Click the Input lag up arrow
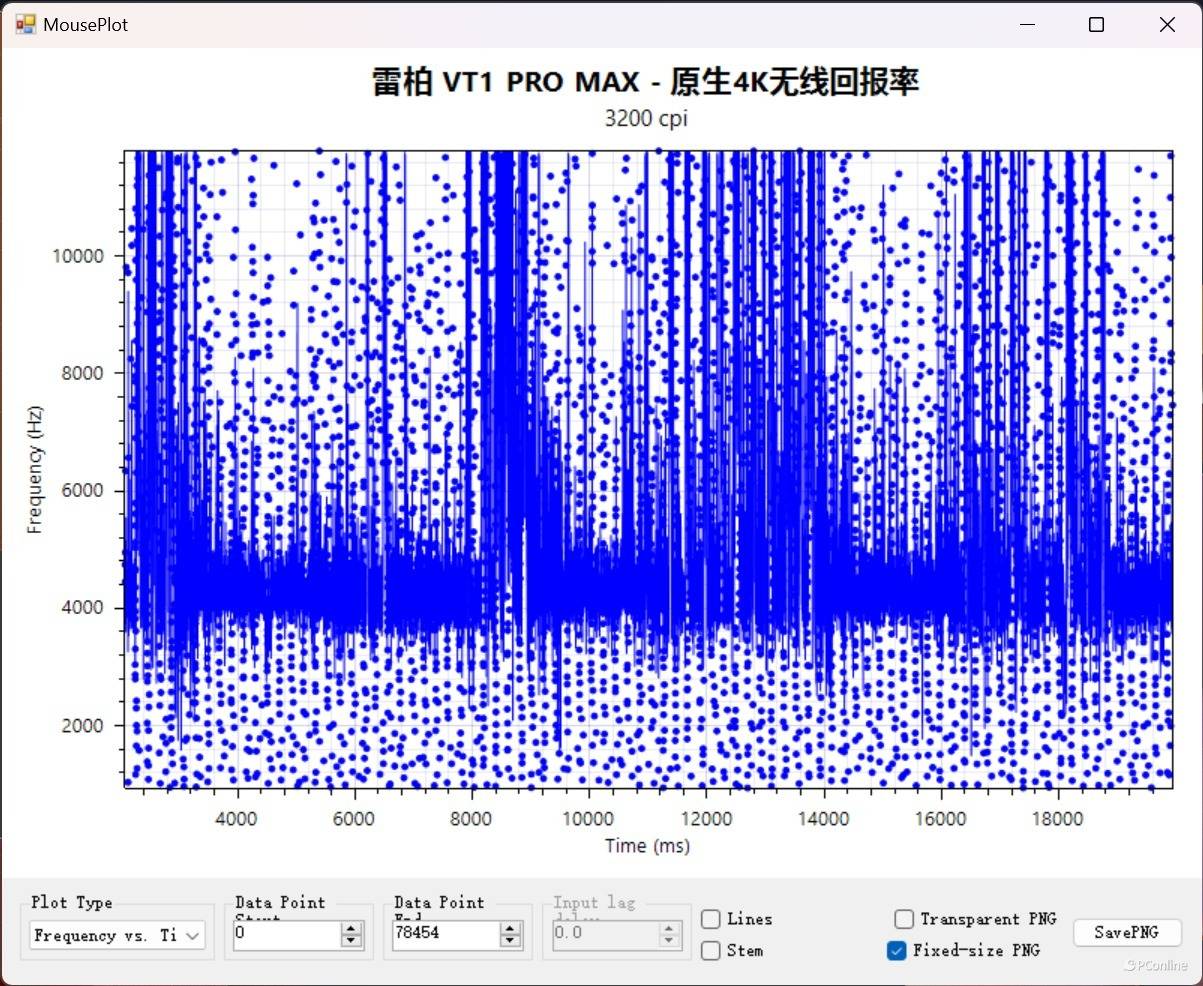1203x986 pixels. pyautogui.click(x=670, y=928)
